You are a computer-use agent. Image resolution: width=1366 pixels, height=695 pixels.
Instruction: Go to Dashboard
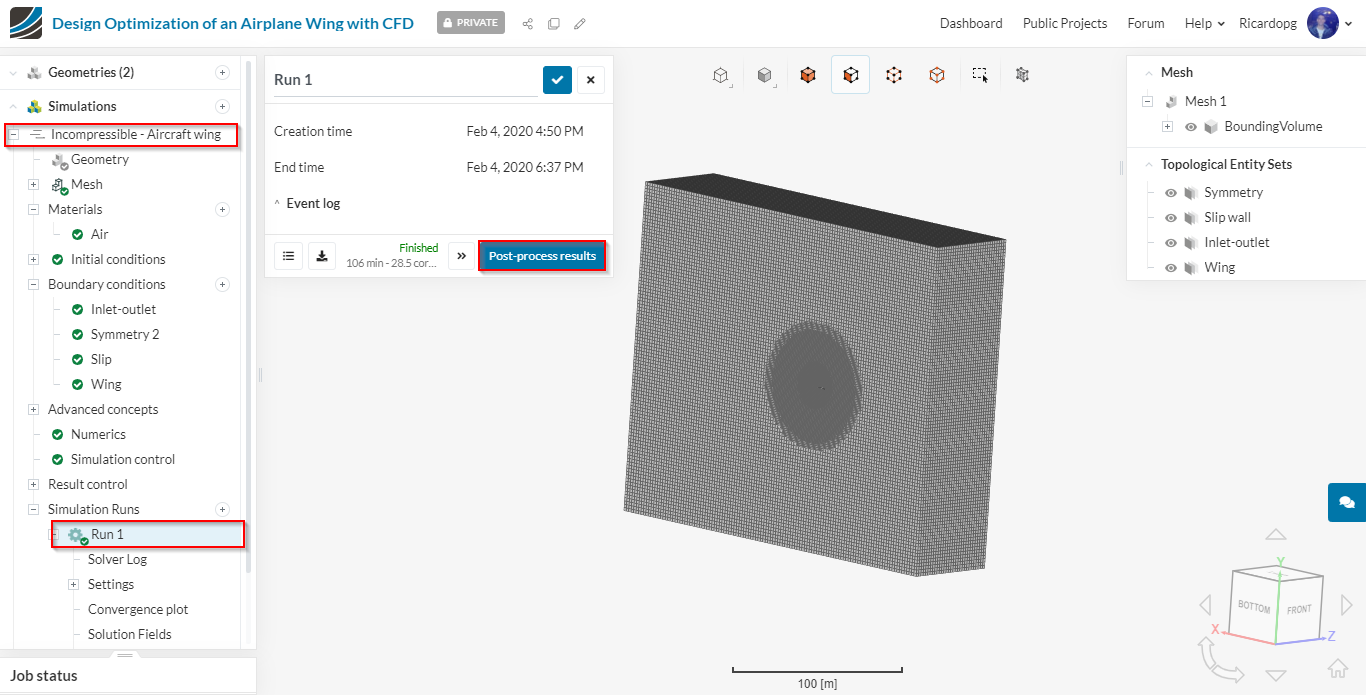click(971, 23)
